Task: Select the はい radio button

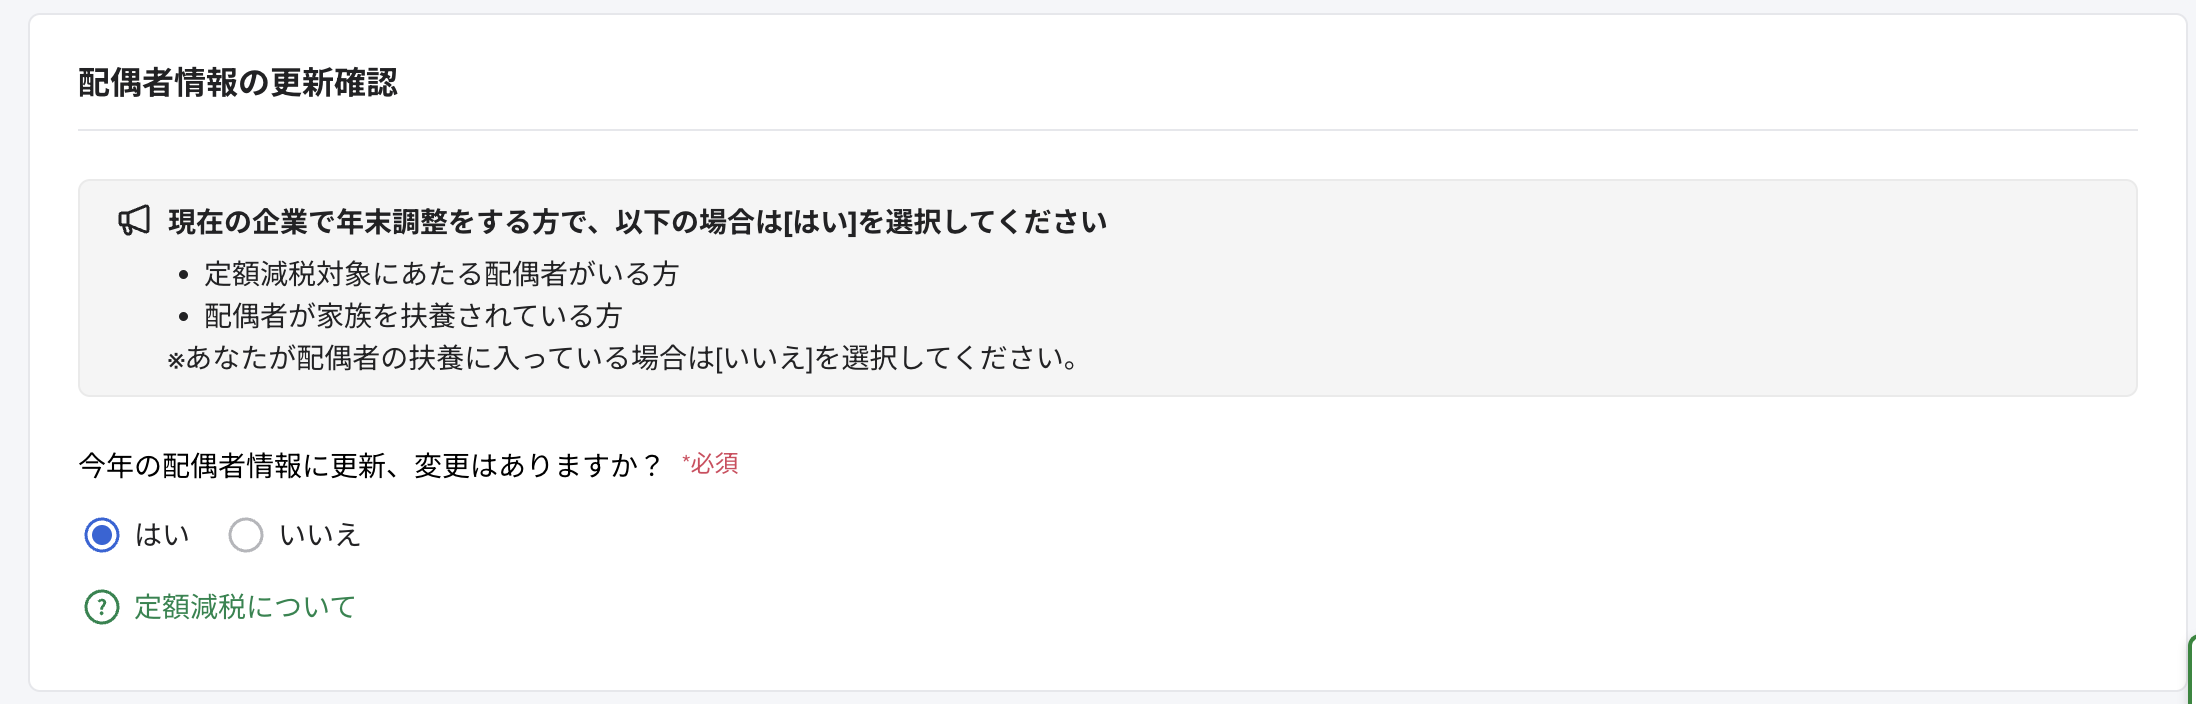Action: pyautogui.click(x=102, y=535)
